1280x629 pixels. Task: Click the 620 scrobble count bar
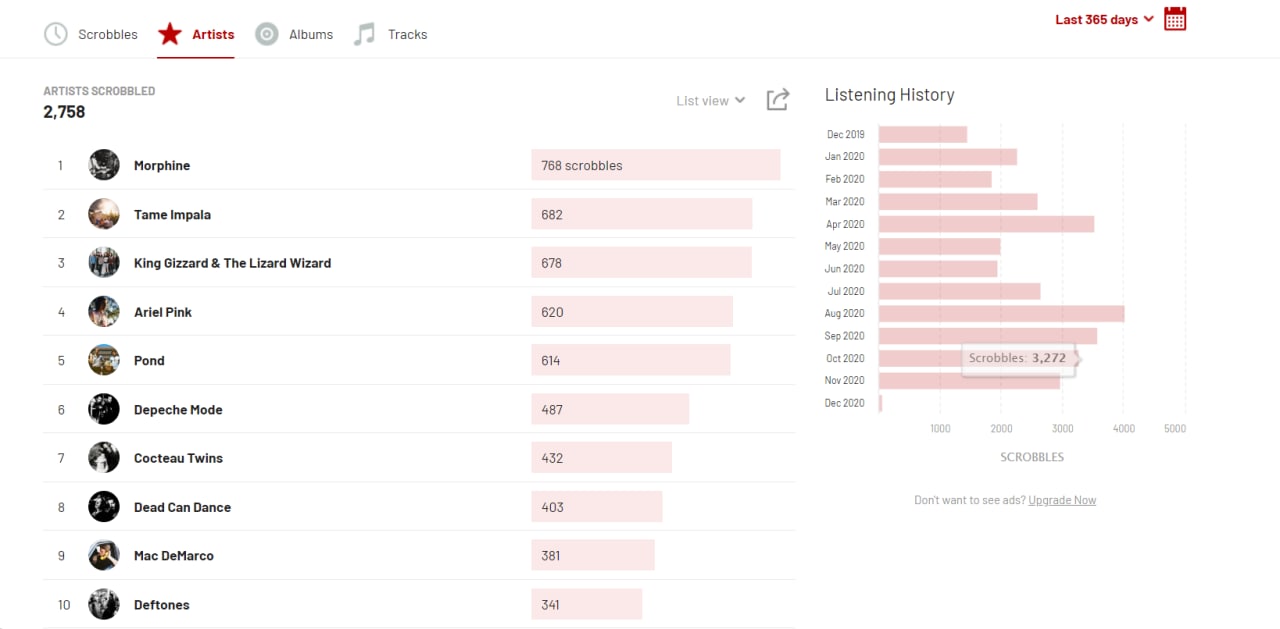(632, 312)
